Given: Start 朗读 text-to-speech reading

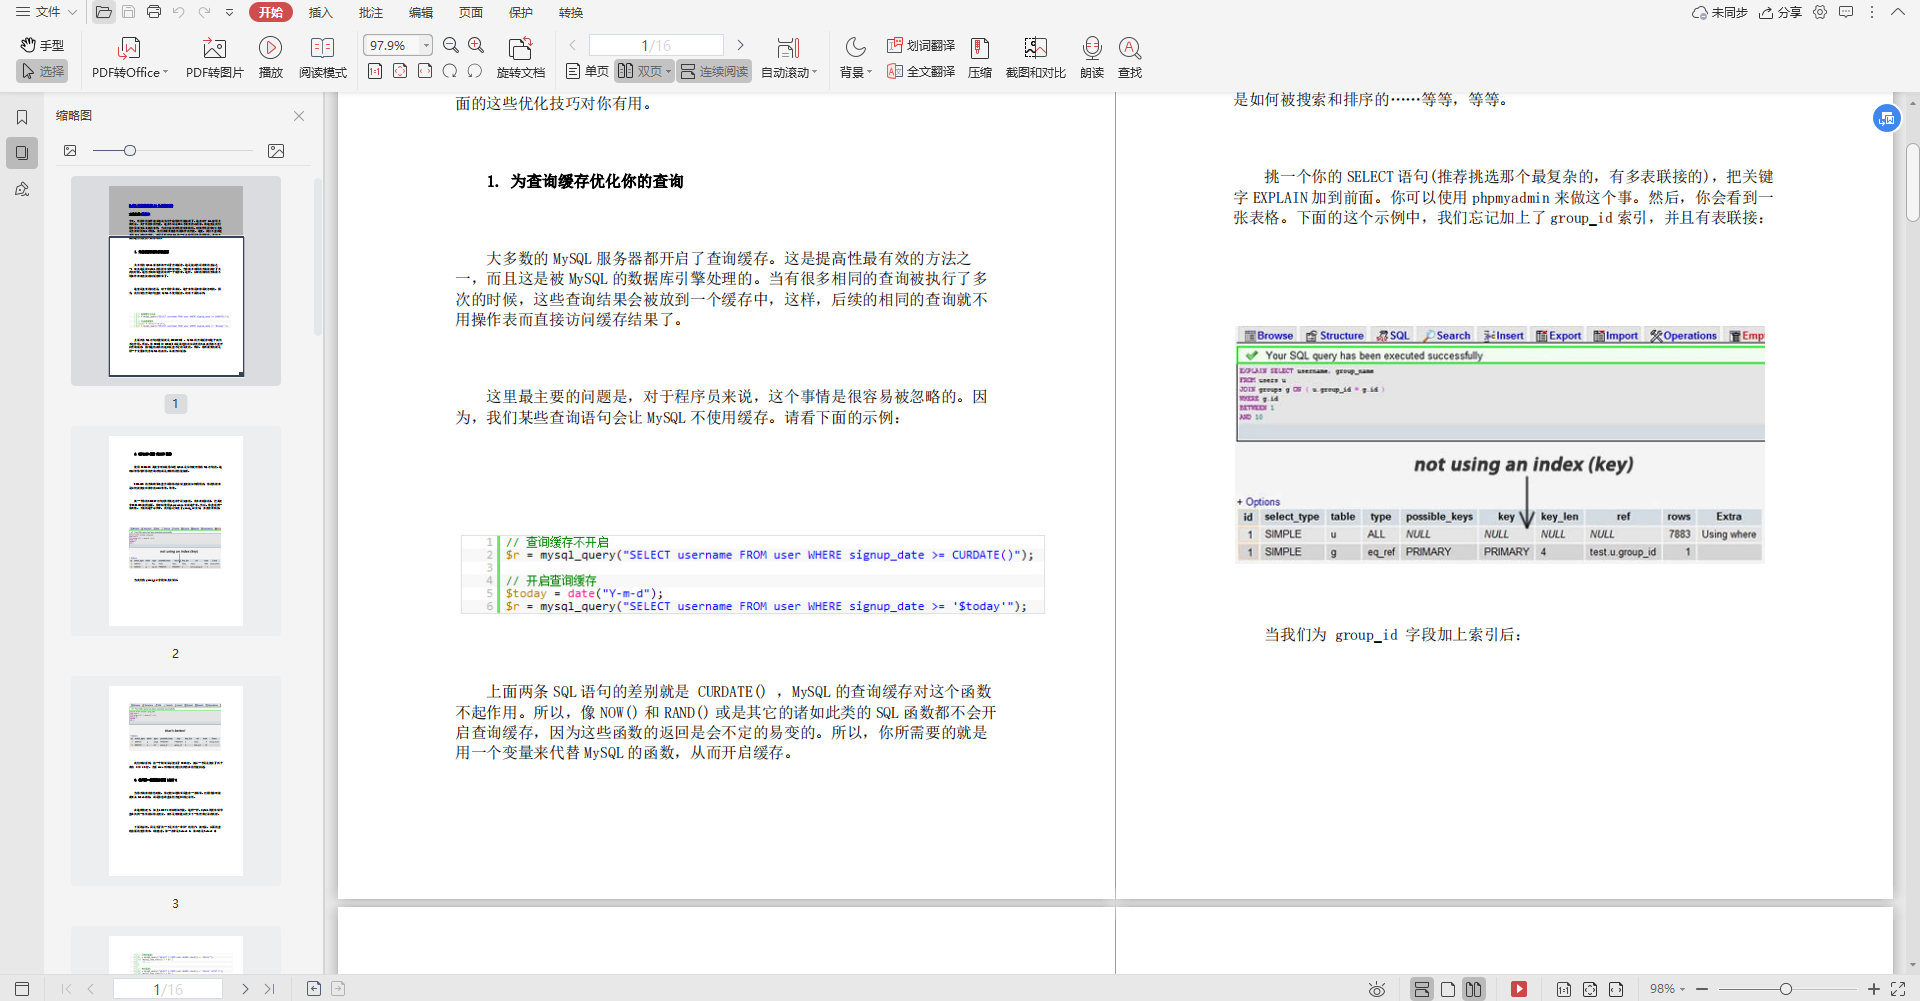Looking at the screenshot, I should tap(1091, 57).
